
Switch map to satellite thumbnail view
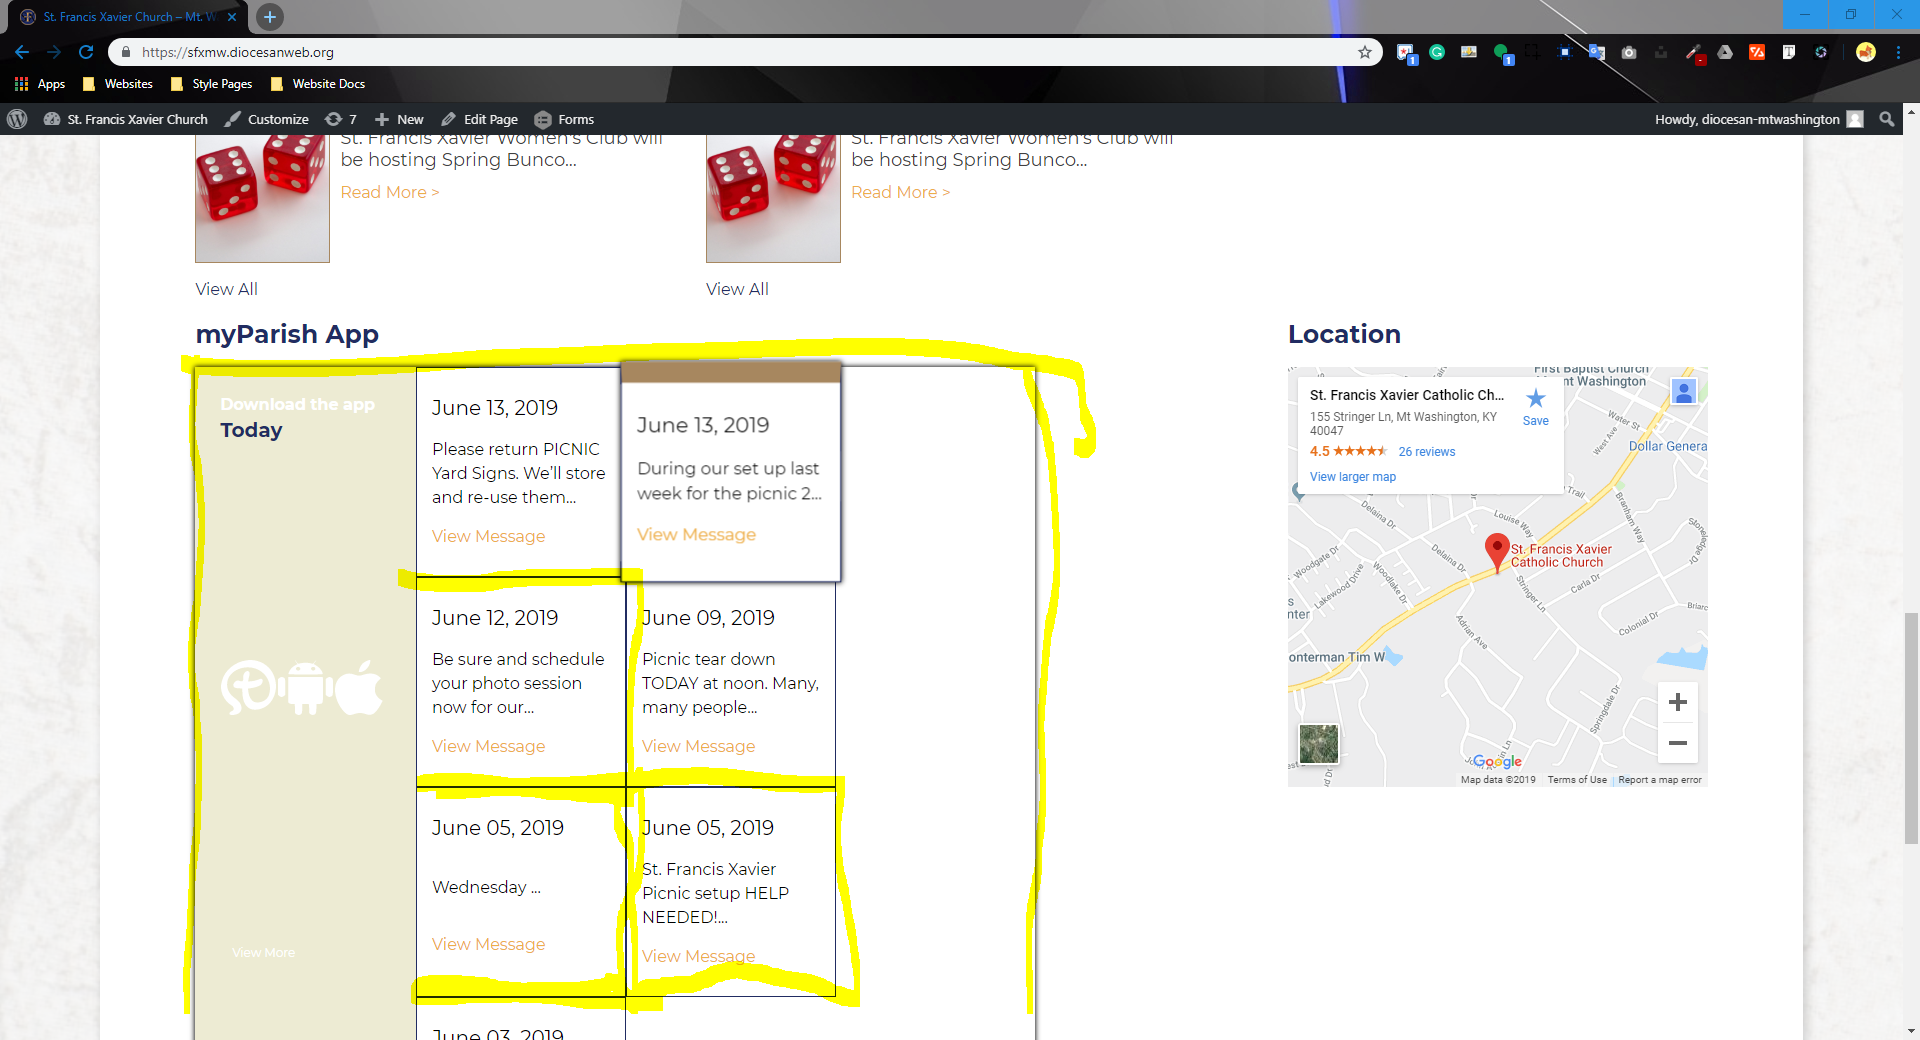pos(1318,744)
